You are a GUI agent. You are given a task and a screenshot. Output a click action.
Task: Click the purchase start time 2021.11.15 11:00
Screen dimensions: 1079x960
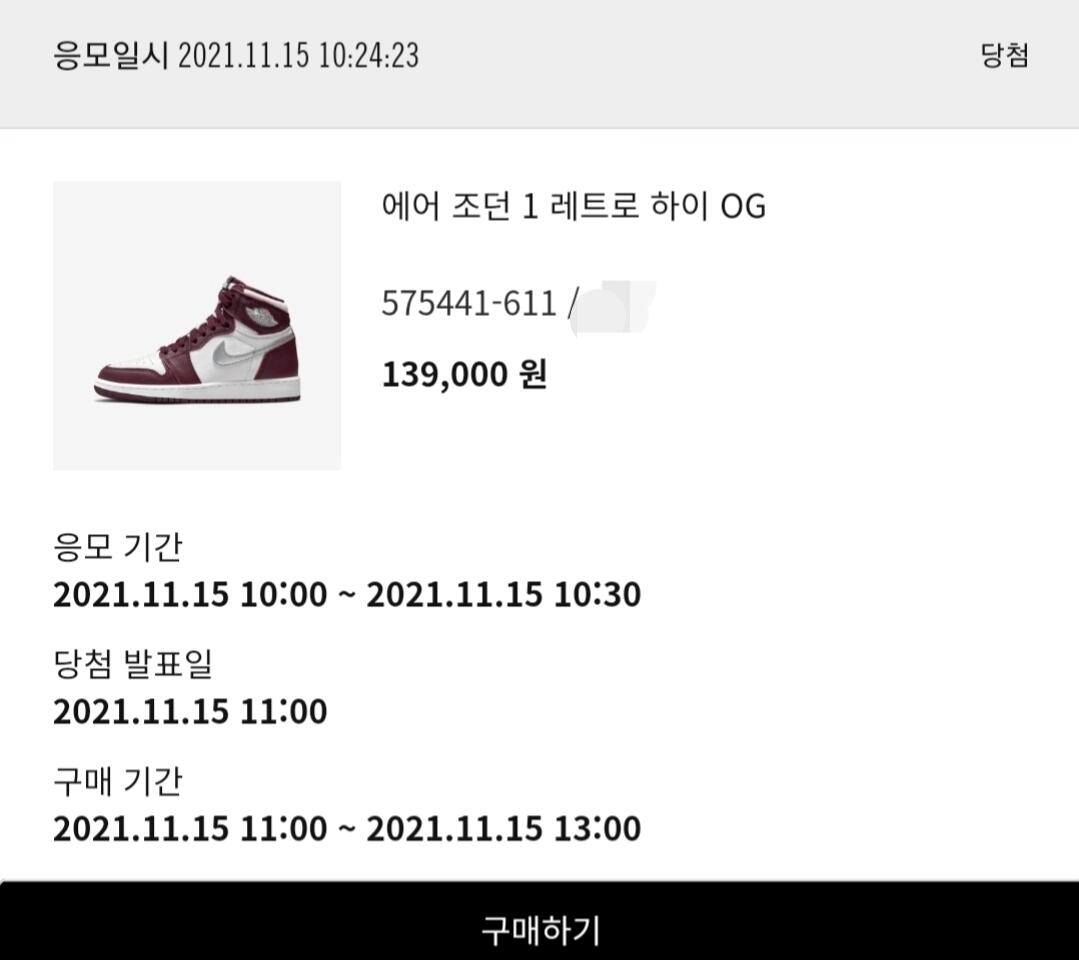click(190, 828)
